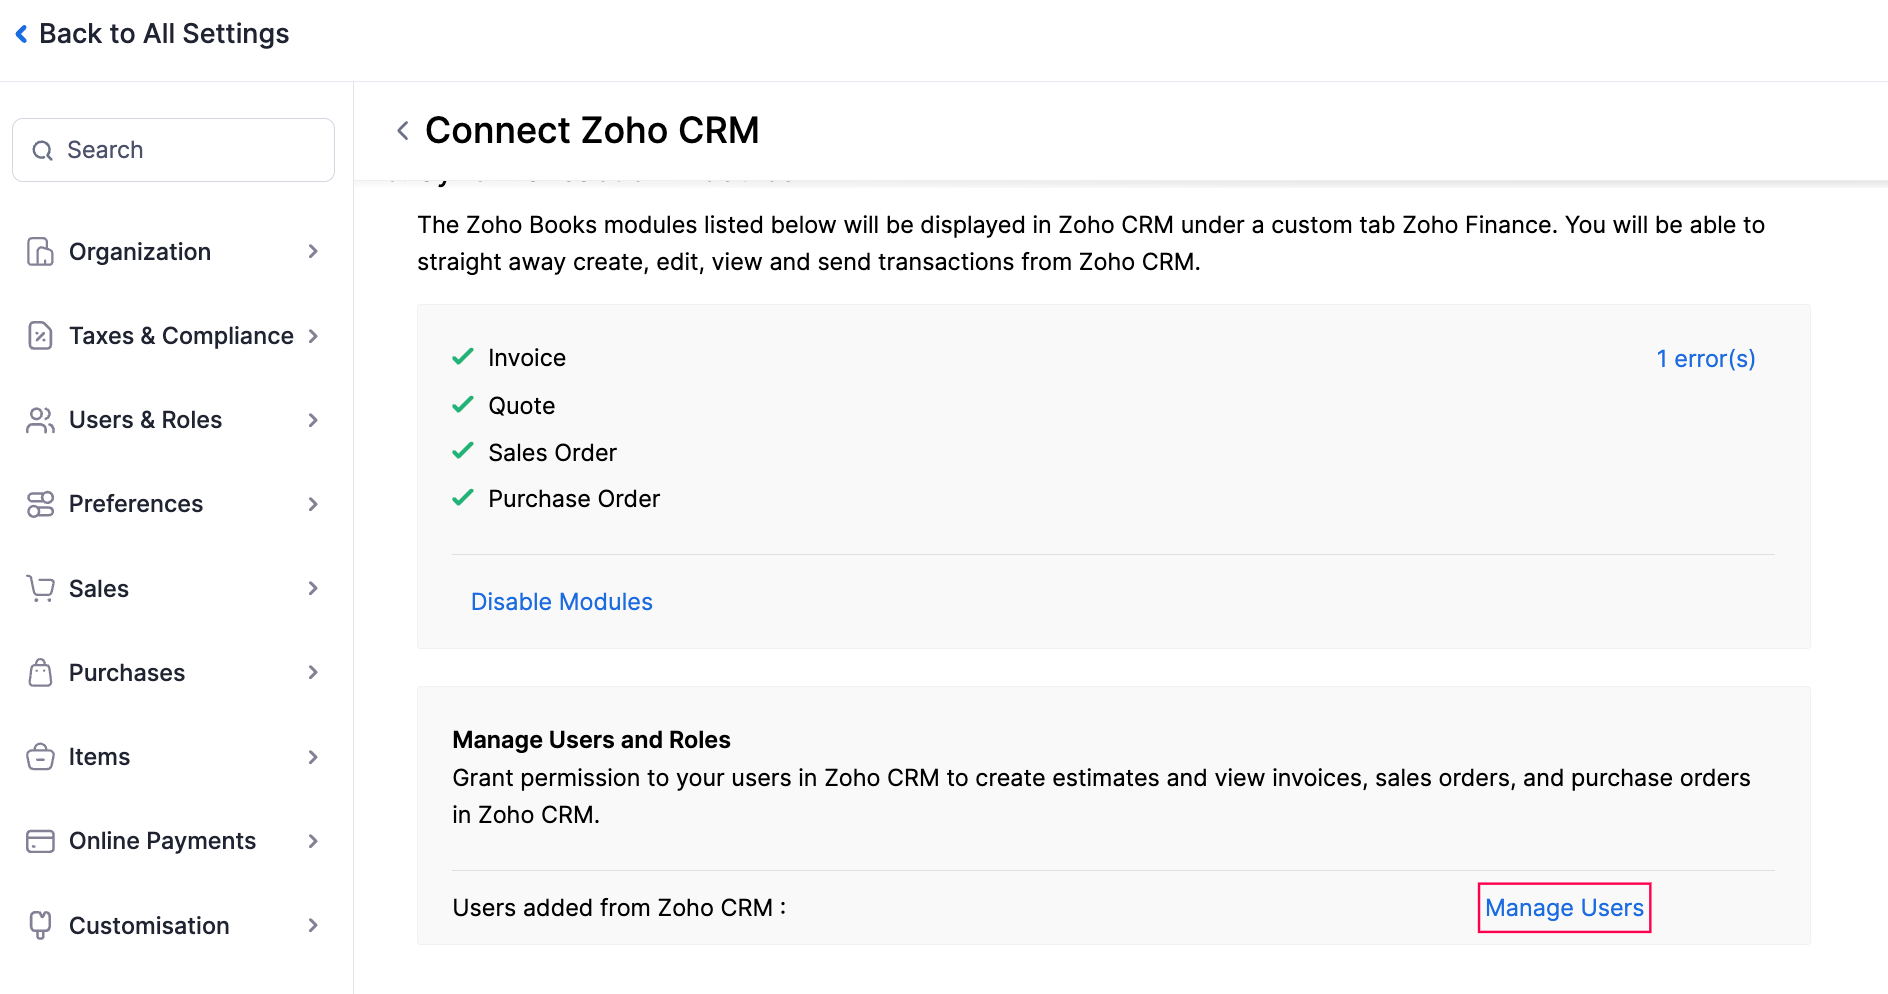
Task: Click the Organization building icon
Action: coord(40,252)
